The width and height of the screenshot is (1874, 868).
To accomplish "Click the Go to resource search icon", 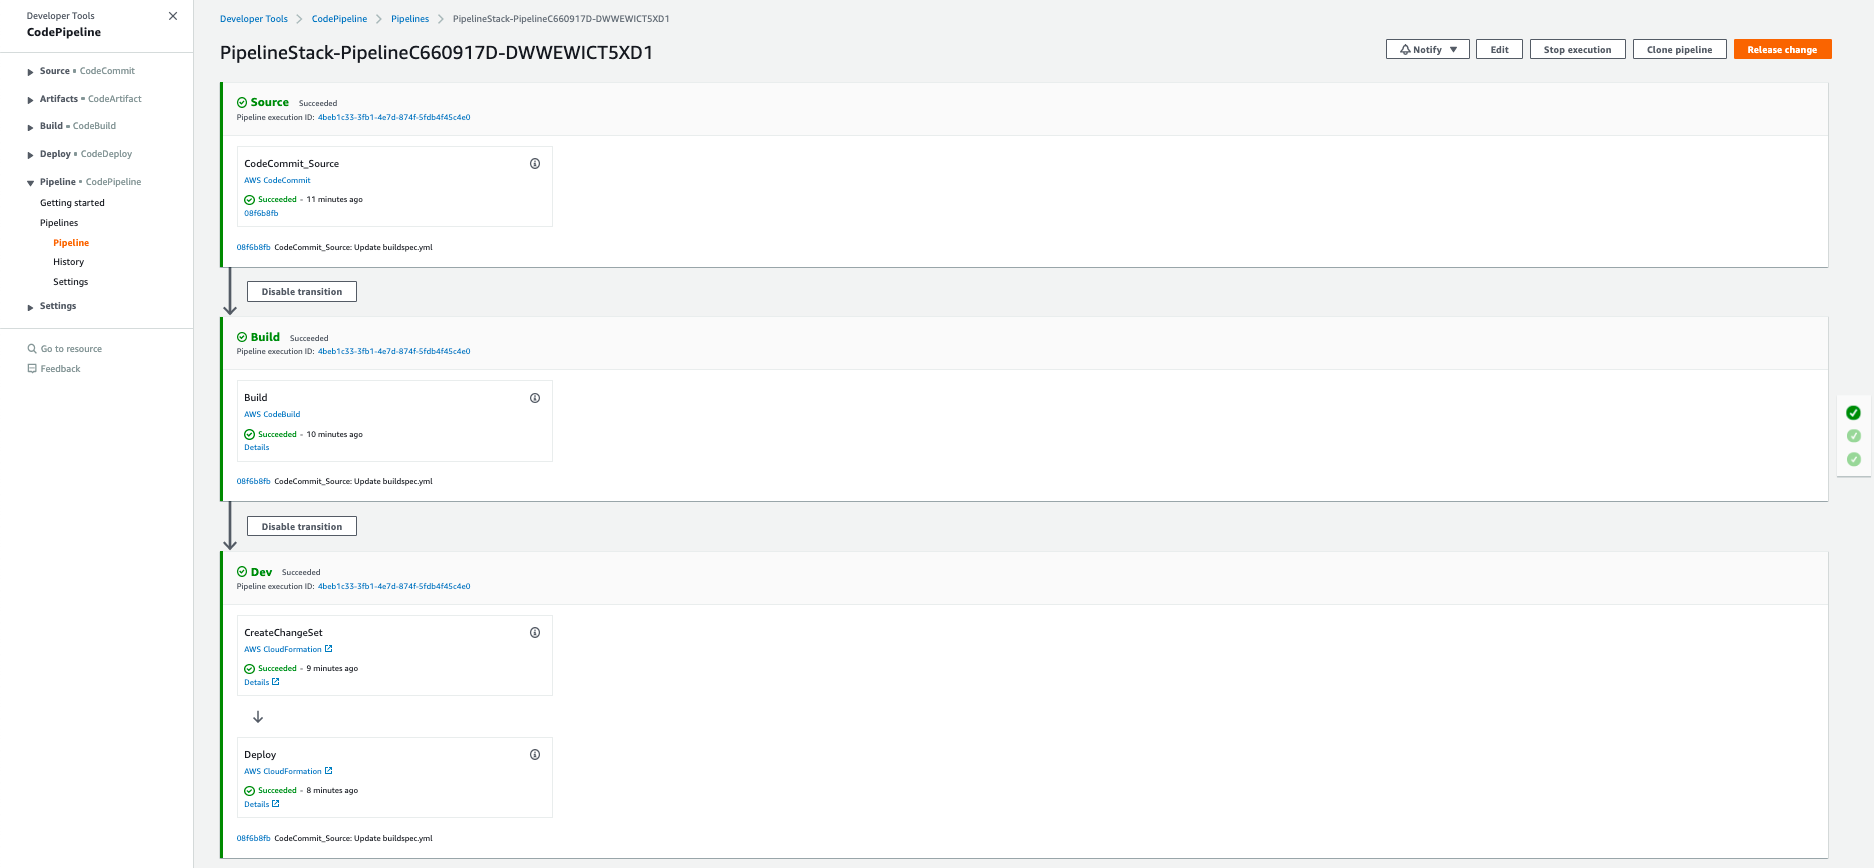I will point(32,349).
